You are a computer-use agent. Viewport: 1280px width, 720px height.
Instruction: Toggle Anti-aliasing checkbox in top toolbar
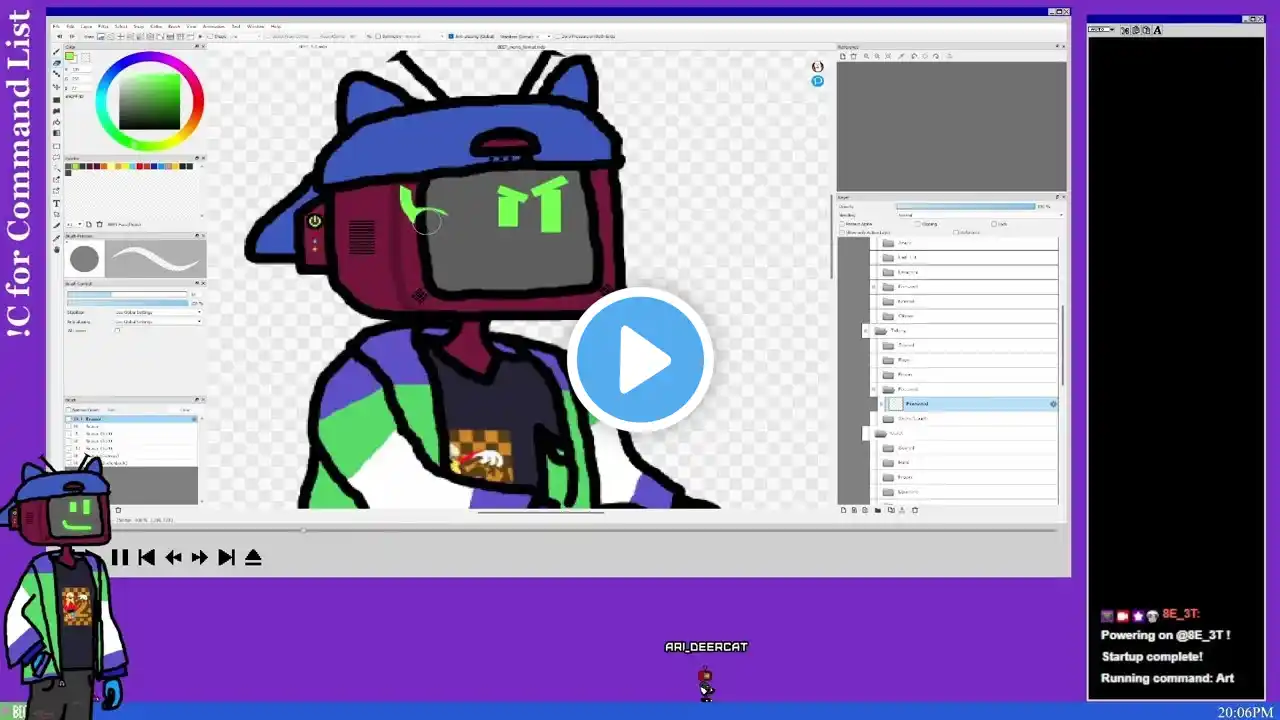(x=451, y=36)
